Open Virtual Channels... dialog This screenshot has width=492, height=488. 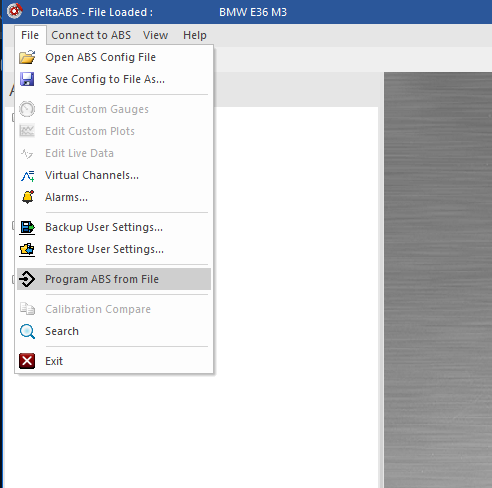(114, 175)
